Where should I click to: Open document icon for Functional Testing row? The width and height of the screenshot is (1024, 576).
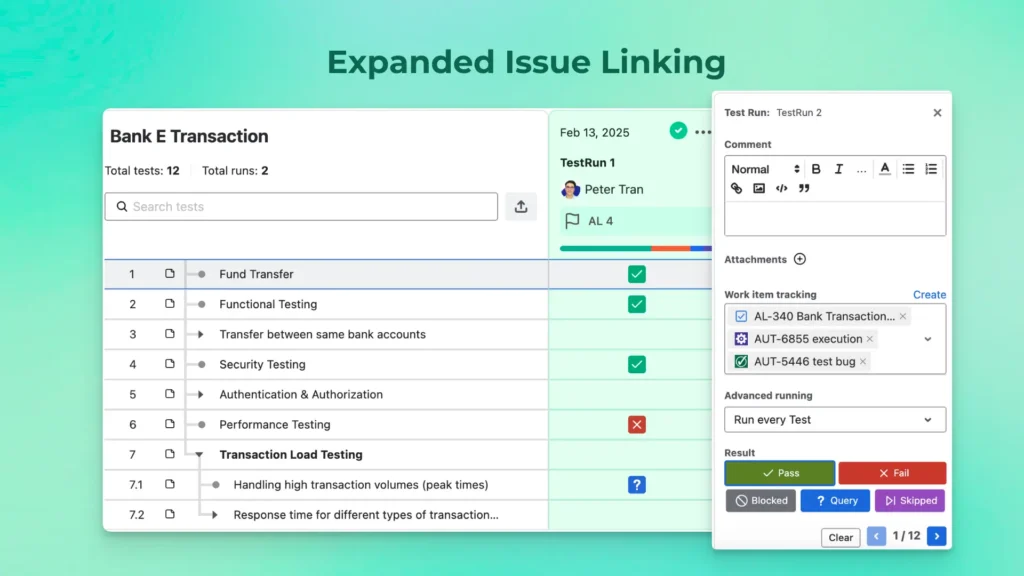[170, 304]
